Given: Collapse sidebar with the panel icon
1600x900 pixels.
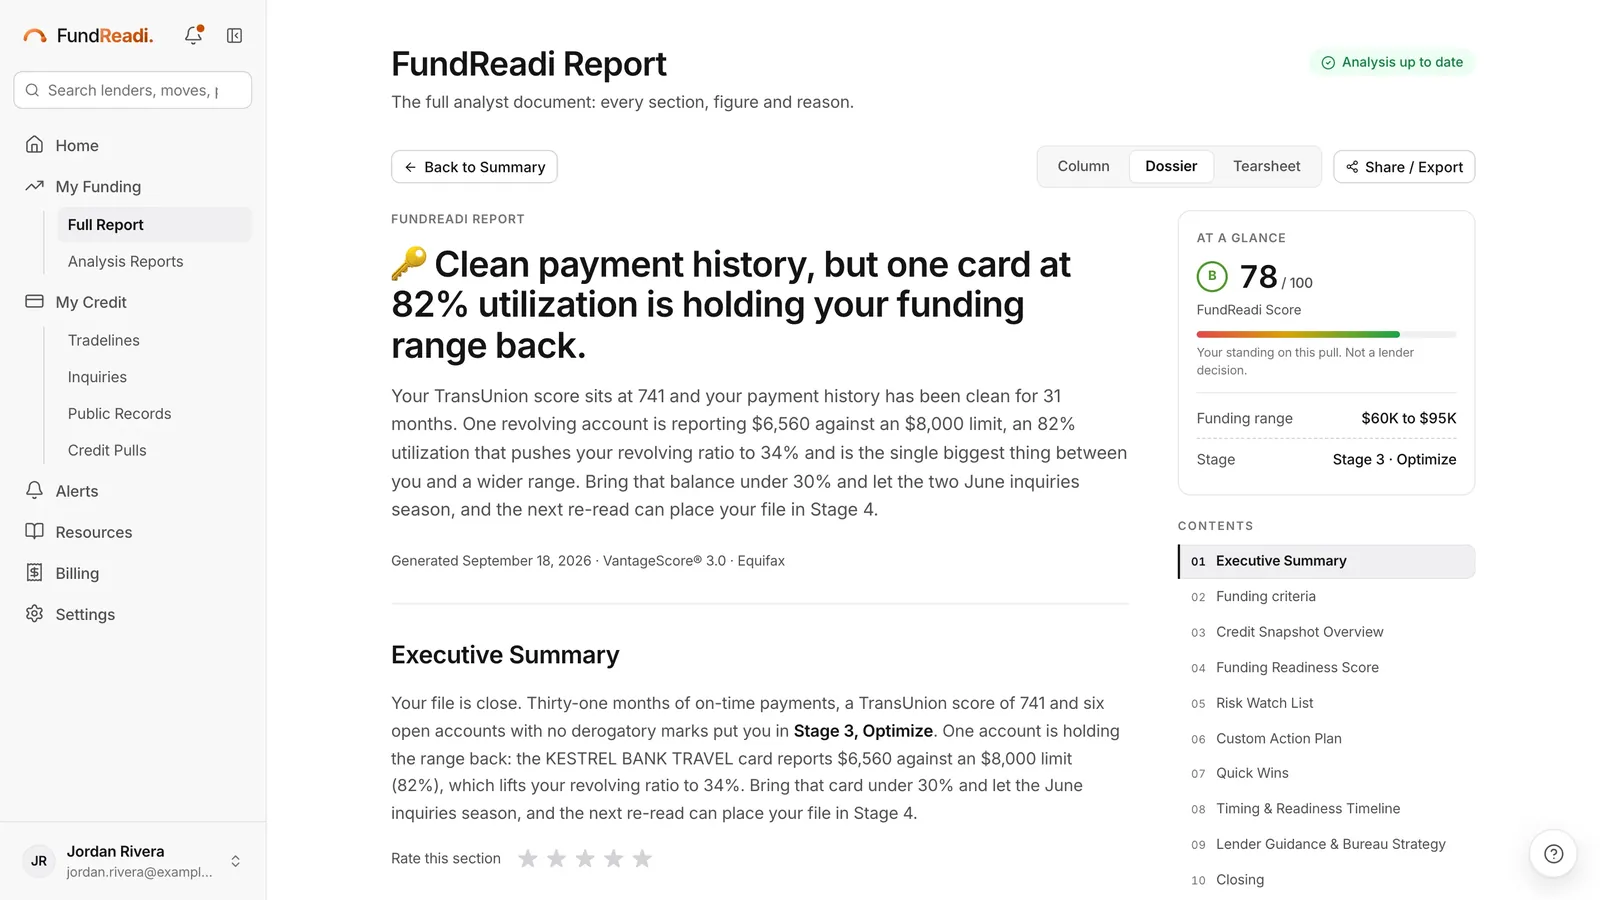Looking at the screenshot, I should click(x=234, y=35).
